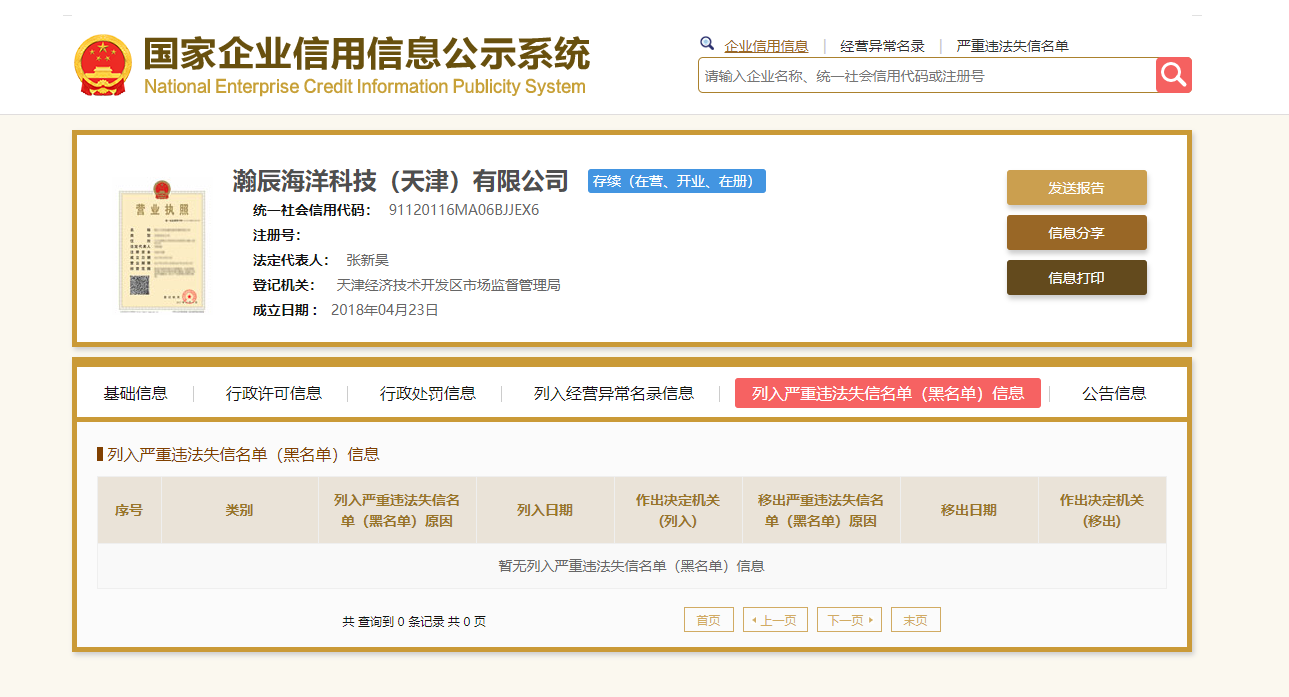
Task: Click the 移出严重违法失信名单（黑名单）原因 column header
Action: click(821, 510)
